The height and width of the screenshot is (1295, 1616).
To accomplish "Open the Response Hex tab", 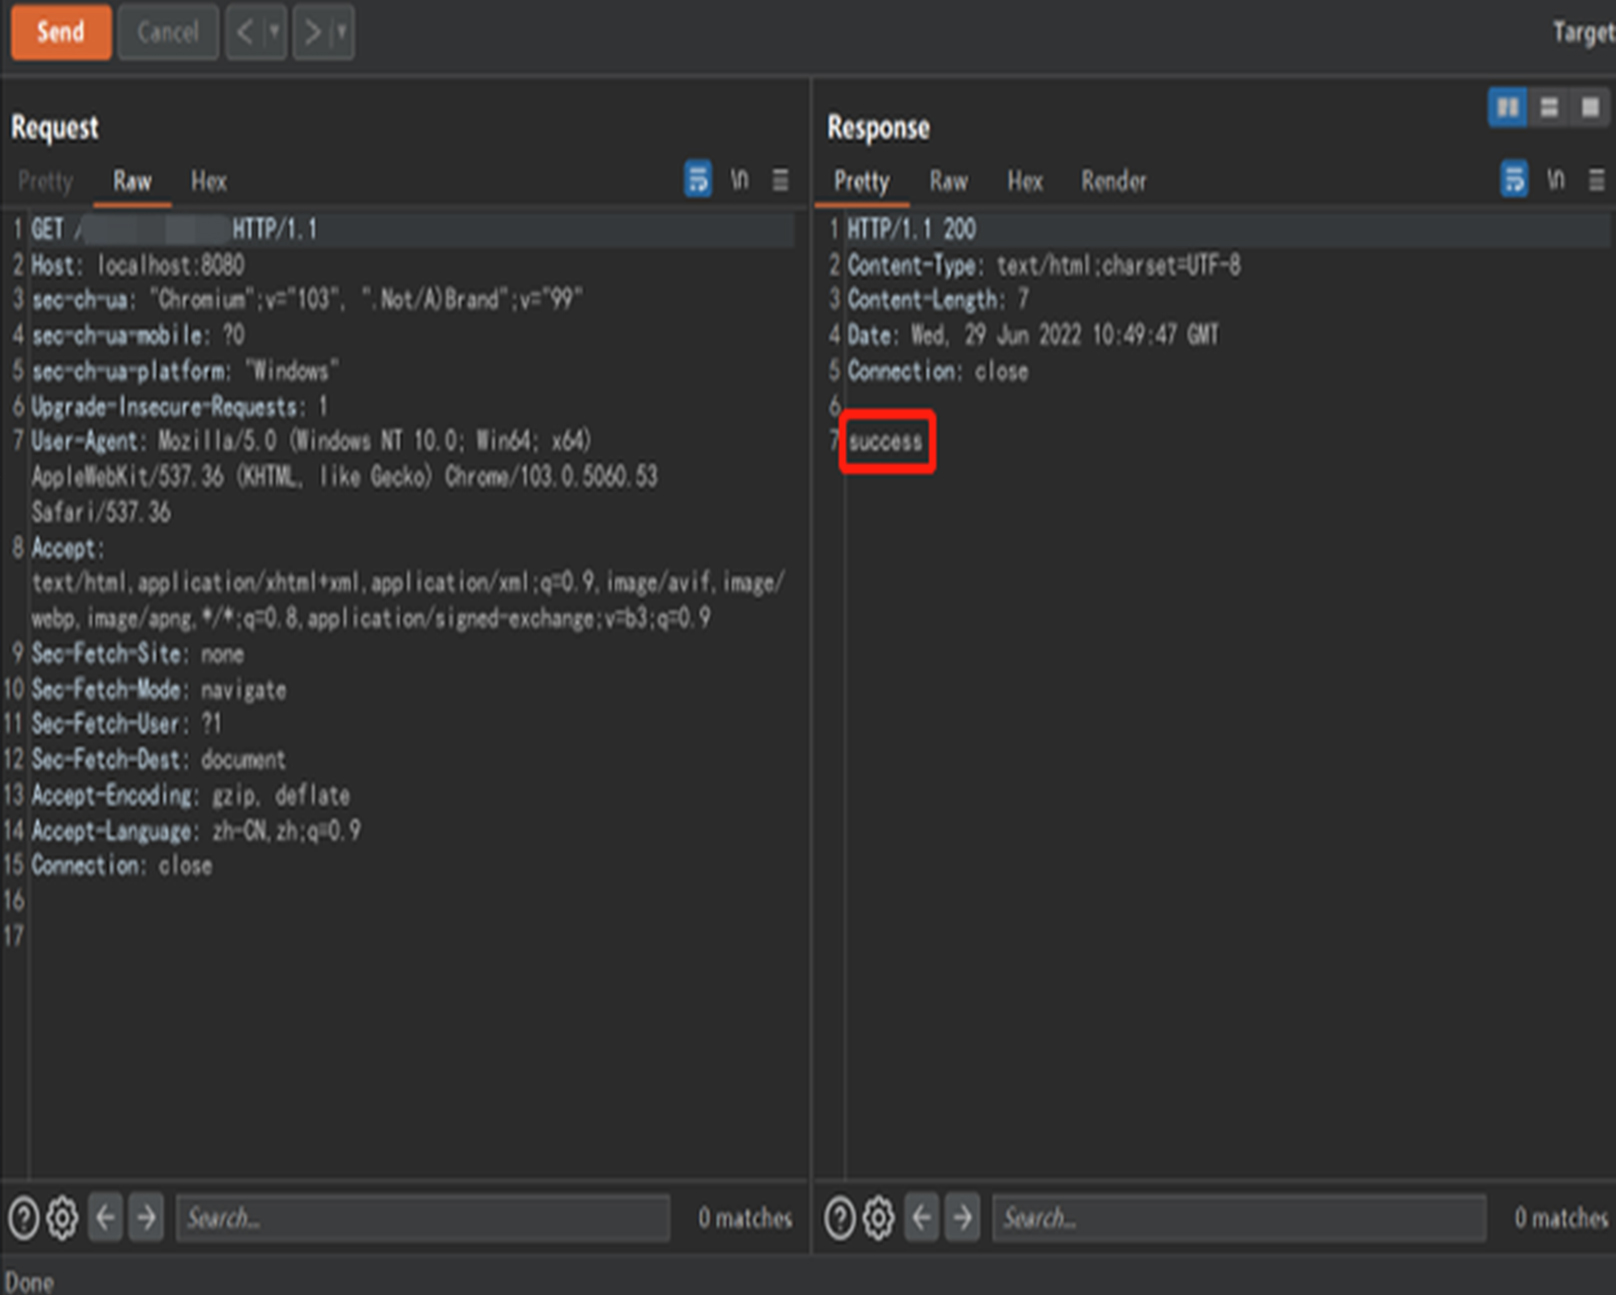I will [1025, 181].
